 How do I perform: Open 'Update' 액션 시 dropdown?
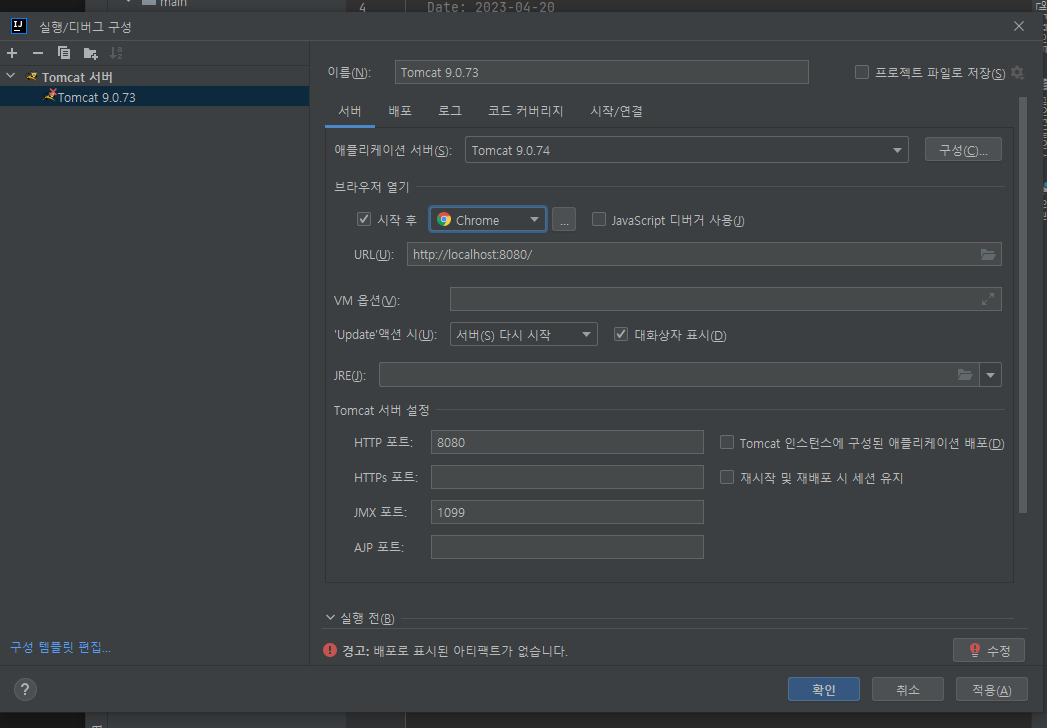tap(524, 335)
